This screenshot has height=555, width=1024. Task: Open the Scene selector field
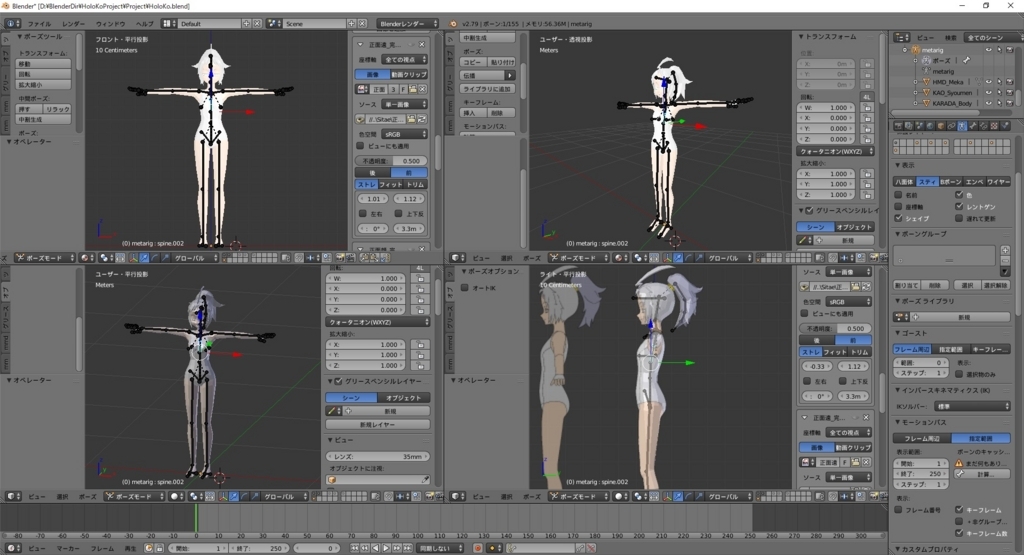click(315, 24)
